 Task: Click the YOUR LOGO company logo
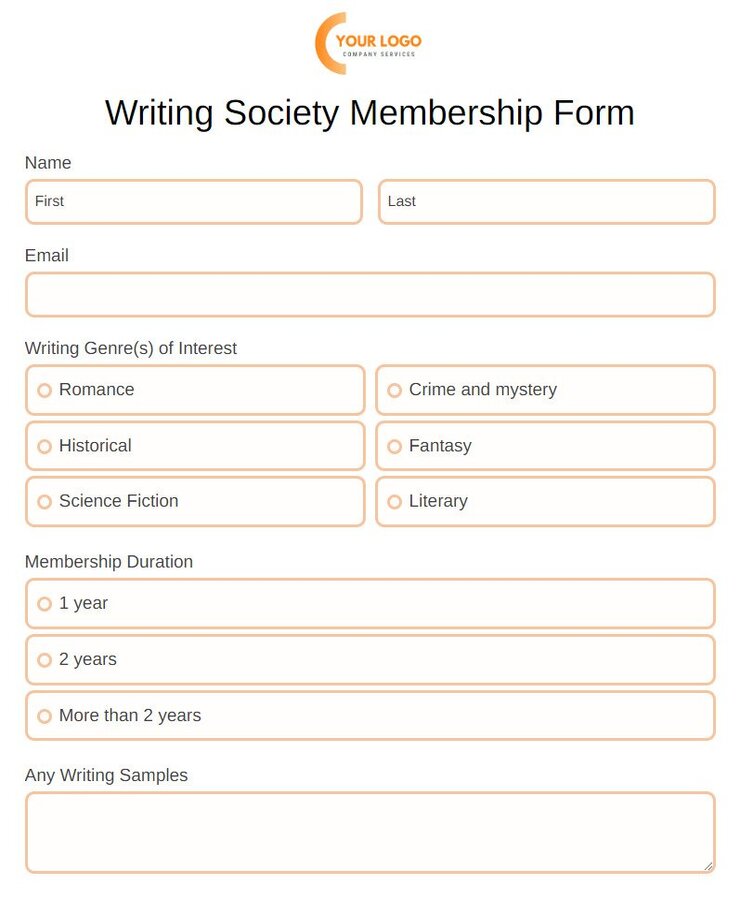[370, 40]
